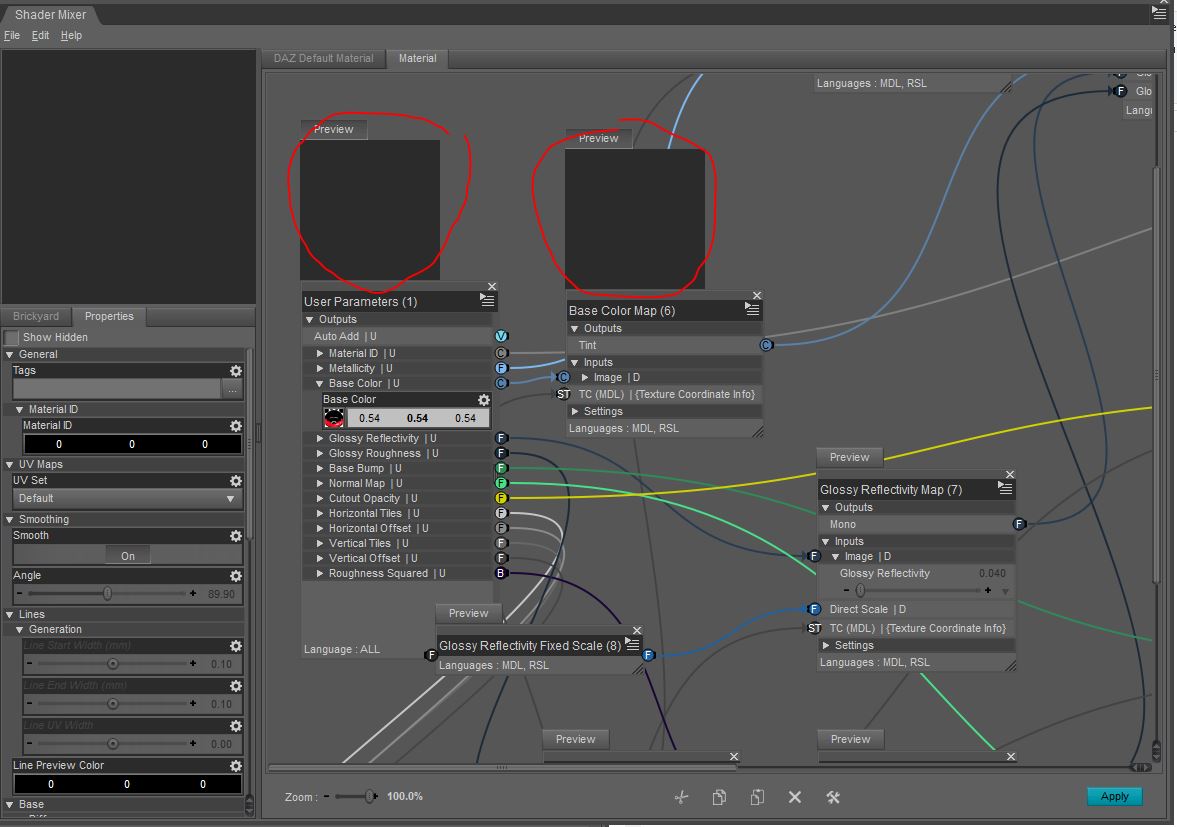The width and height of the screenshot is (1177, 827).
Task: Expand the Glossy Roughness parameter row
Action: coord(320,453)
